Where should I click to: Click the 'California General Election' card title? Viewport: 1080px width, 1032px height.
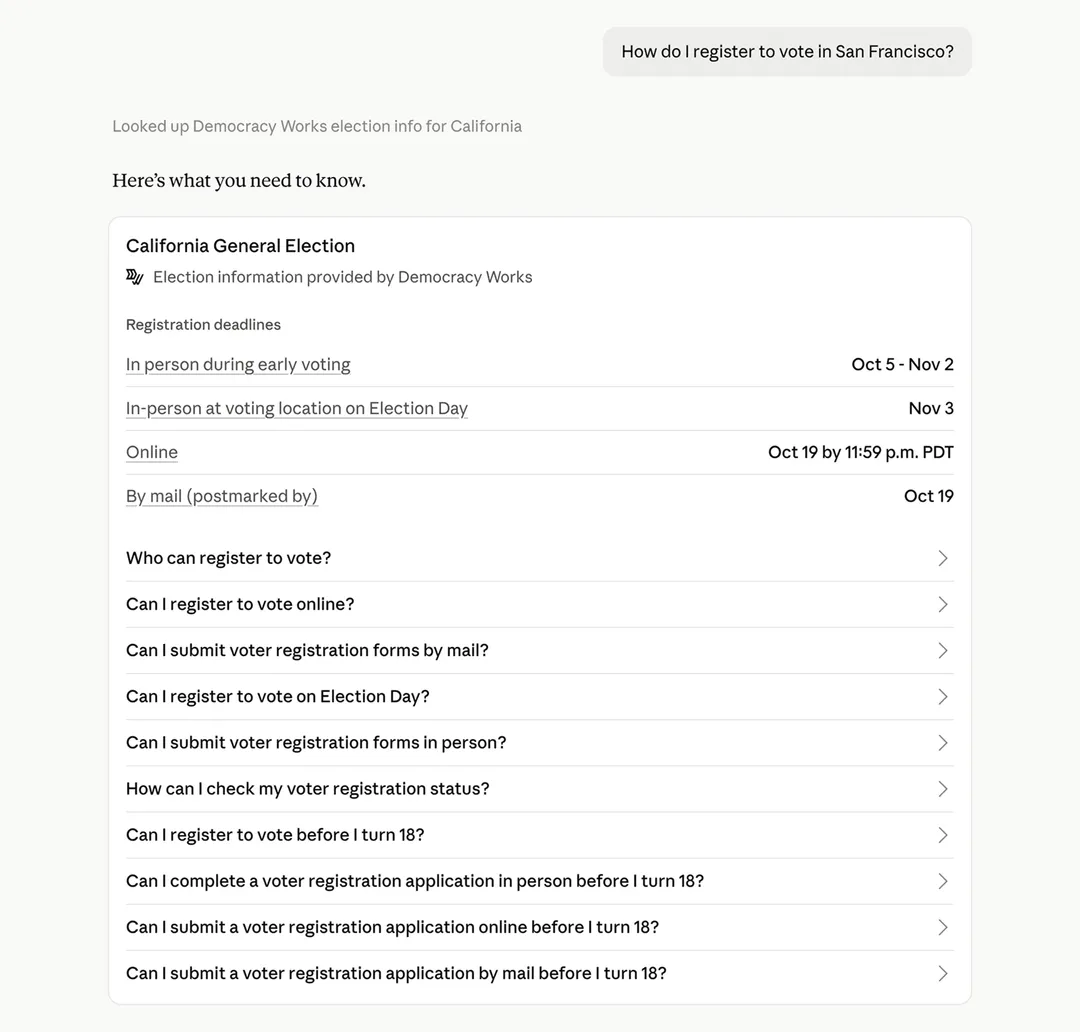tap(240, 246)
